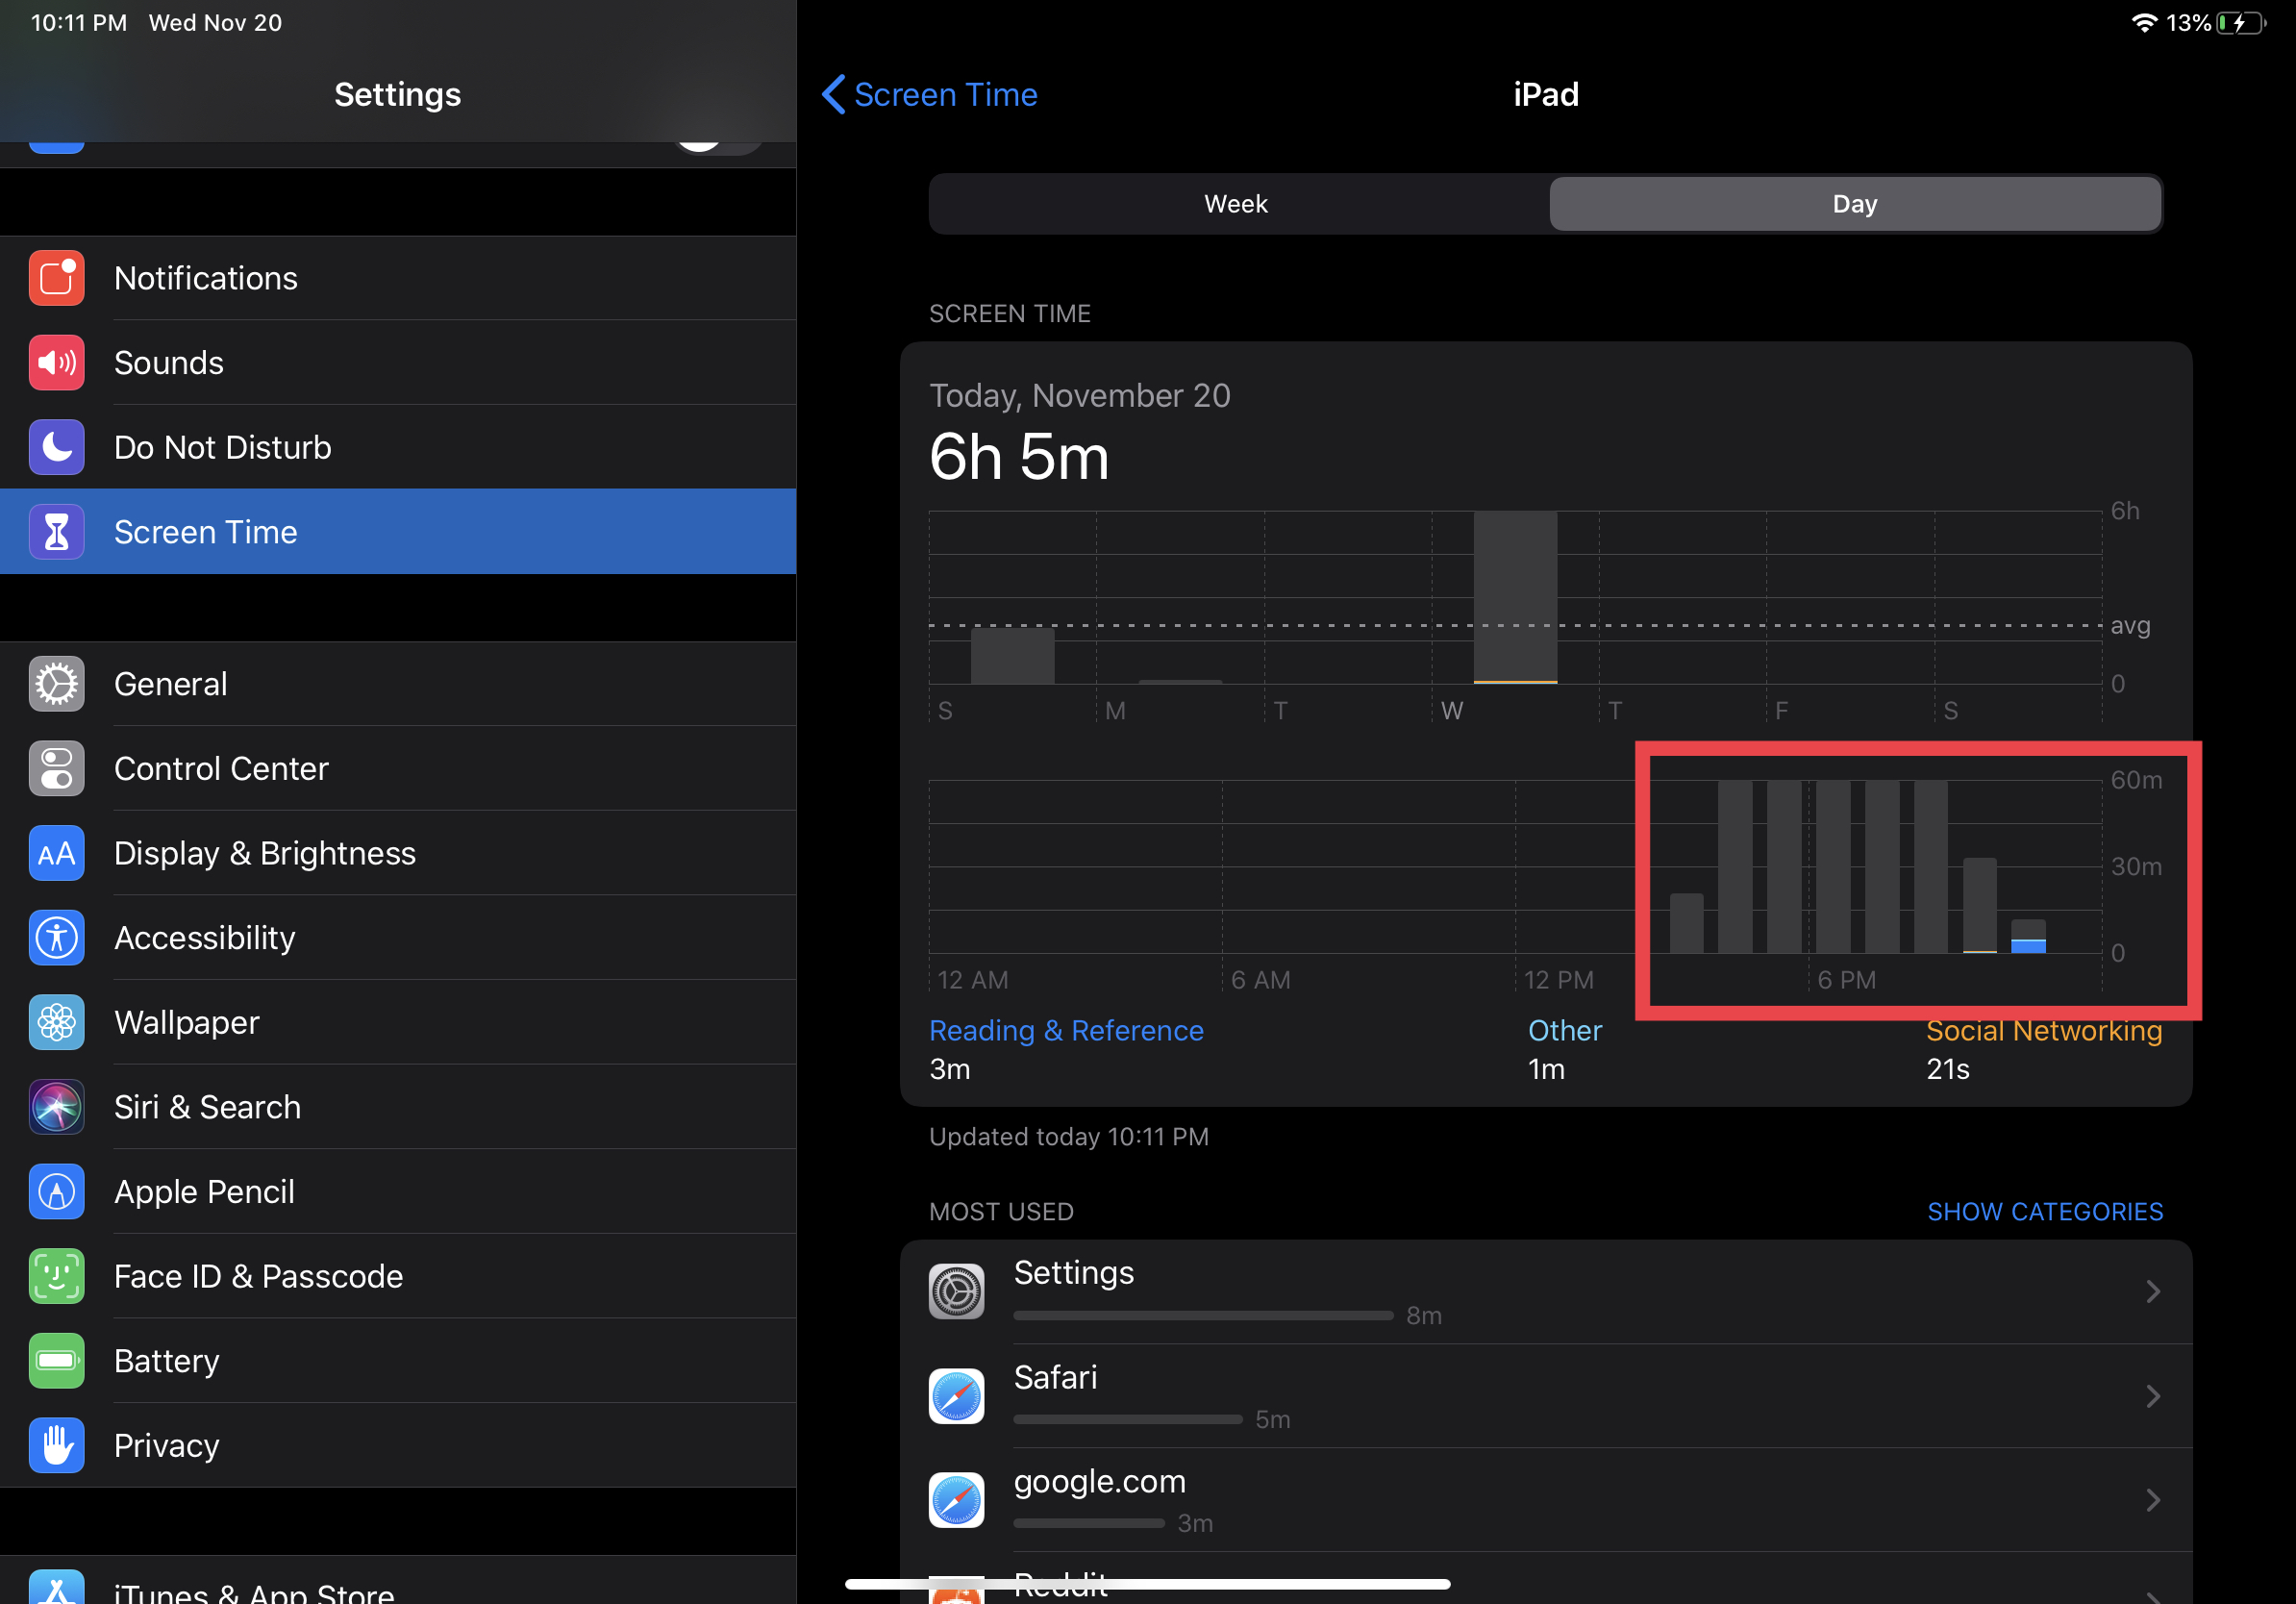Screen dimensions: 2296x1604
Task: Open General settings
Action: [x=398, y=684]
